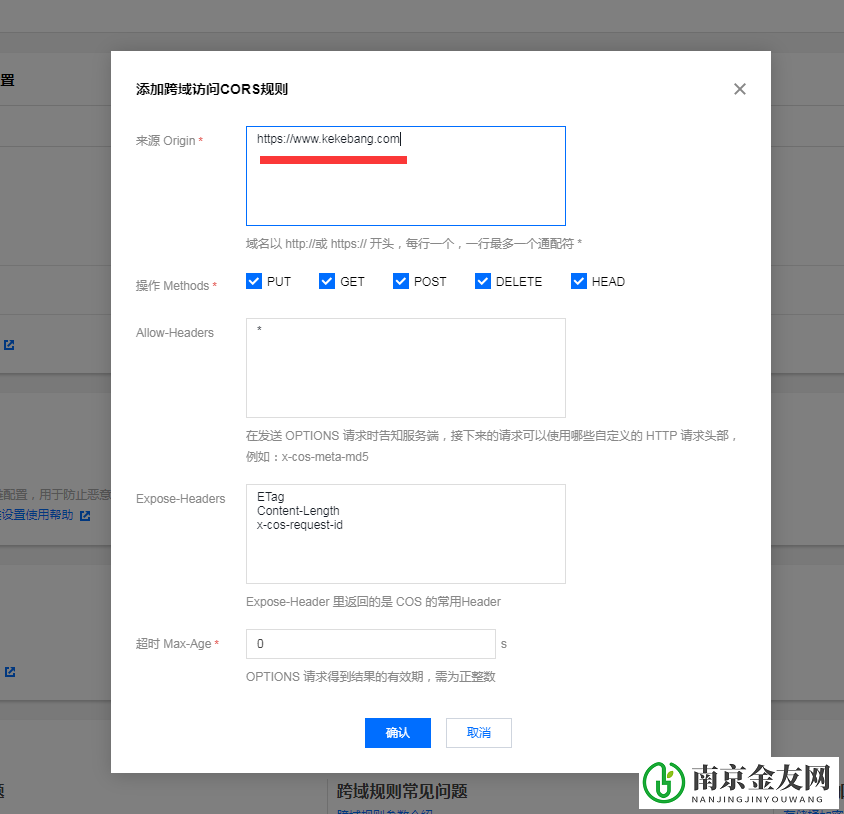
Task: Click the close X of the CORS dialog
Action: (740, 89)
